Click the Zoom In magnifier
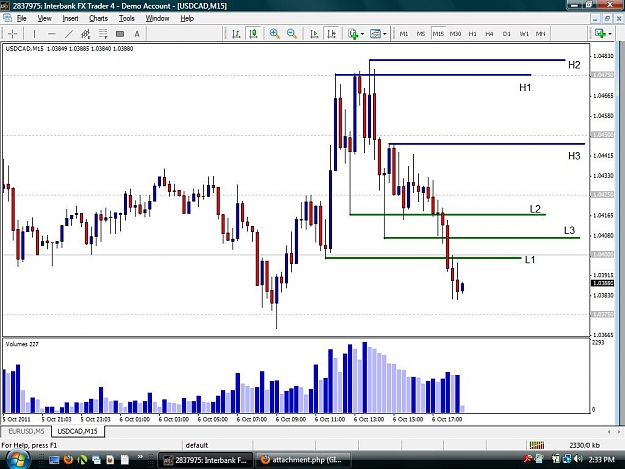 (x=274, y=34)
